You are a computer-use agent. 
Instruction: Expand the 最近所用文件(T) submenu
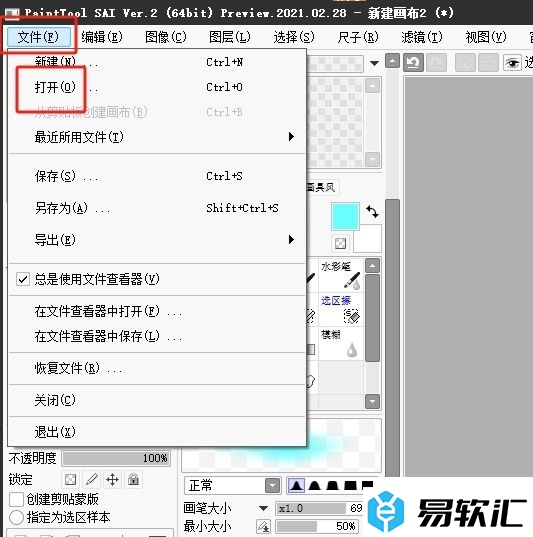click(157, 137)
